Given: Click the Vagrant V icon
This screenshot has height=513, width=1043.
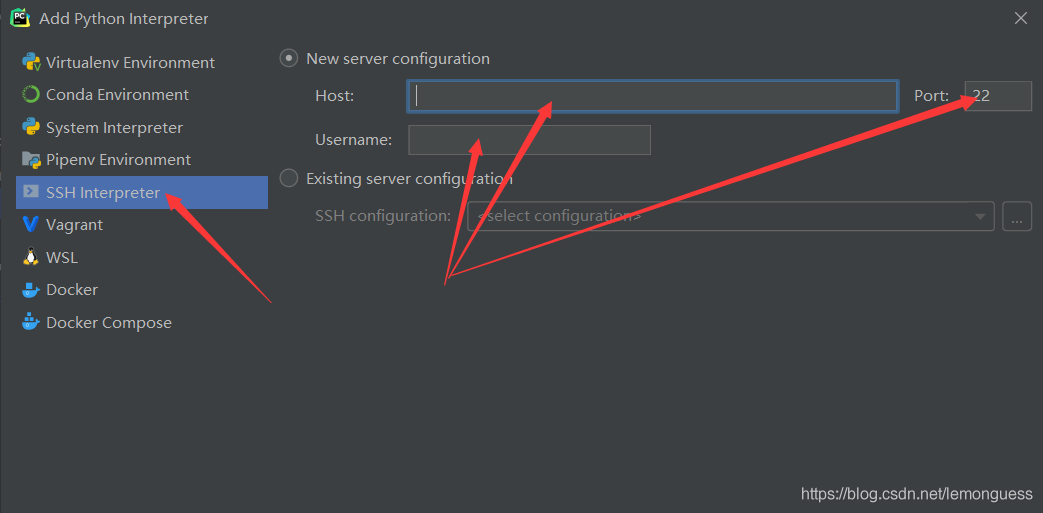Looking at the screenshot, I should (30, 225).
